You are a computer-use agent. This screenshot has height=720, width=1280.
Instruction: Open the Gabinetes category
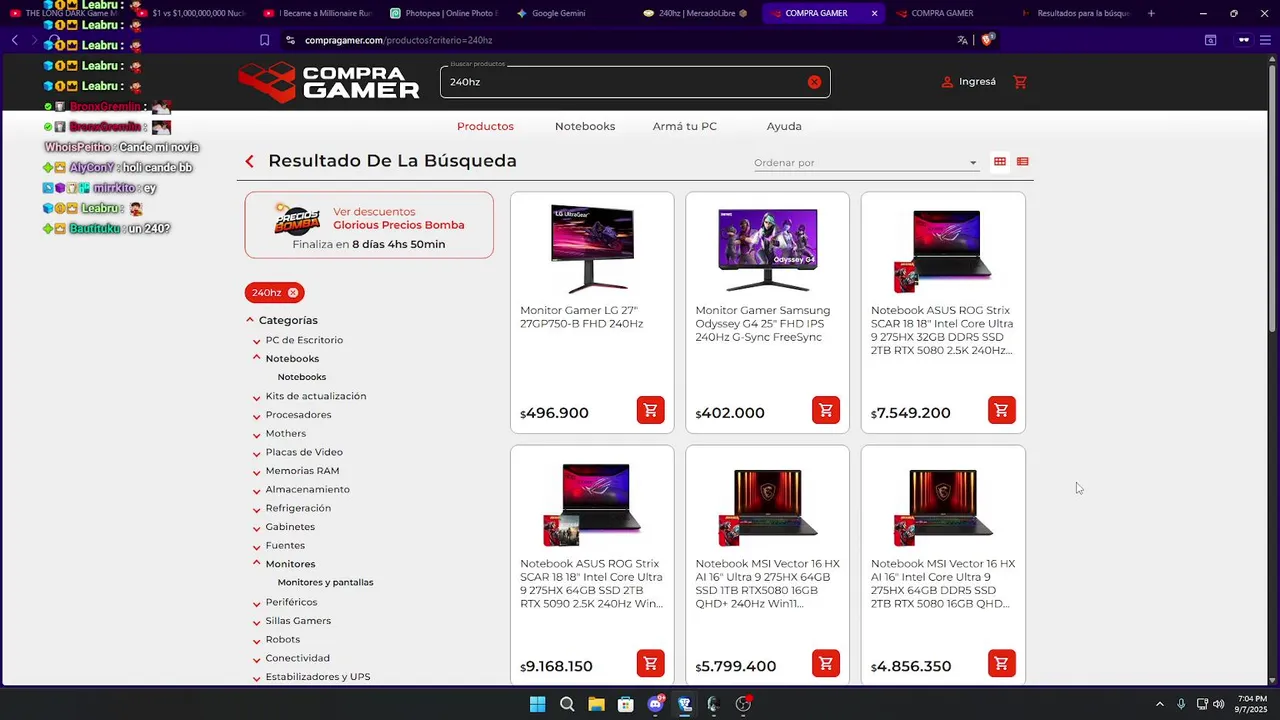(x=290, y=527)
